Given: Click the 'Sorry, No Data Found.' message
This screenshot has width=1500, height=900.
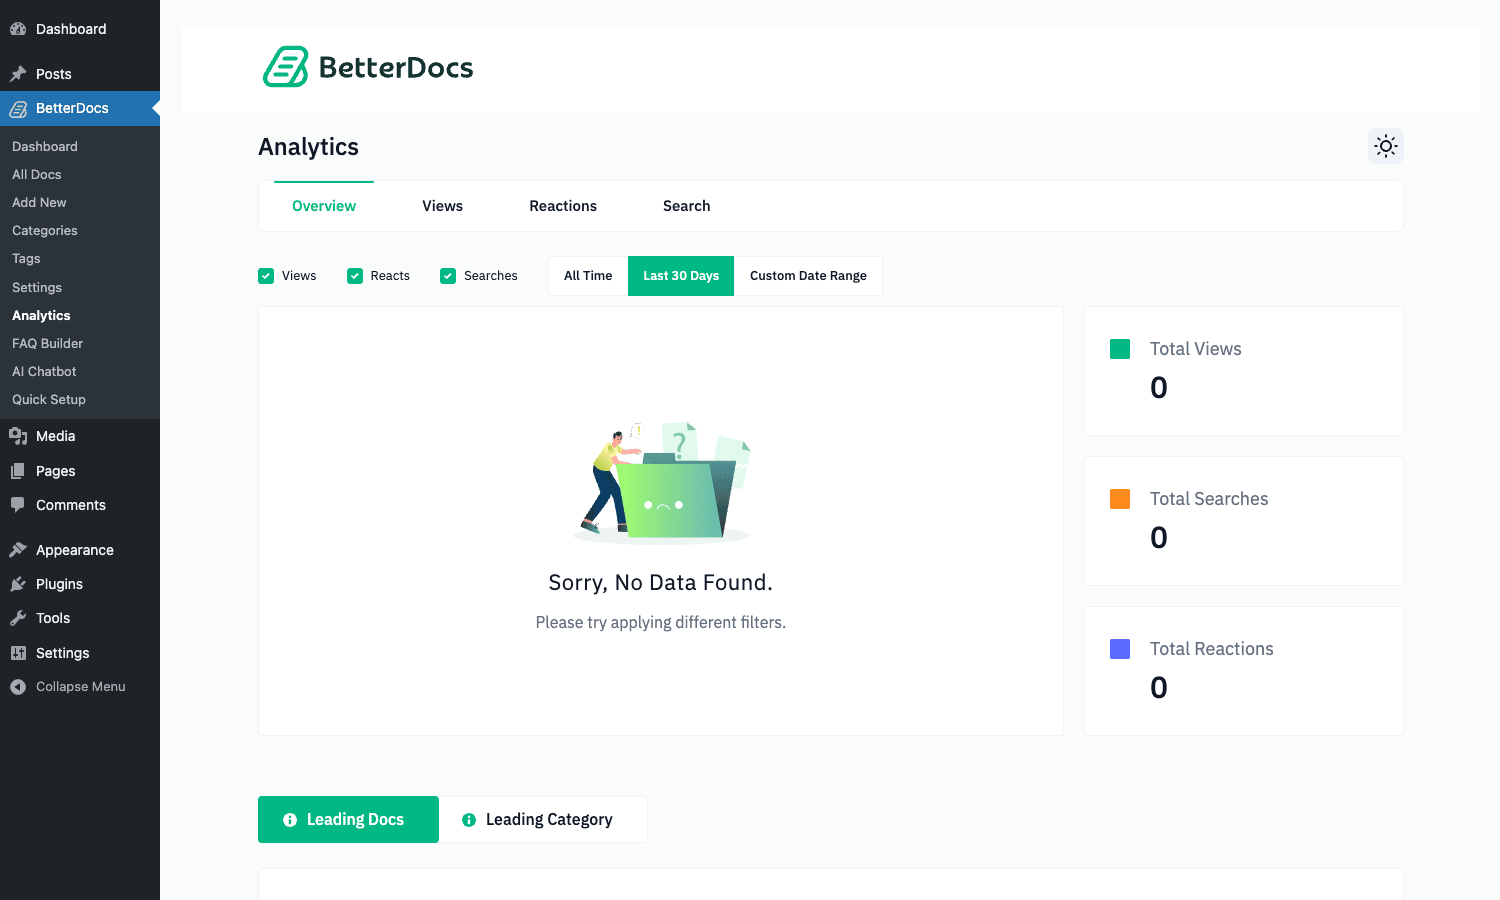Looking at the screenshot, I should point(661,583).
